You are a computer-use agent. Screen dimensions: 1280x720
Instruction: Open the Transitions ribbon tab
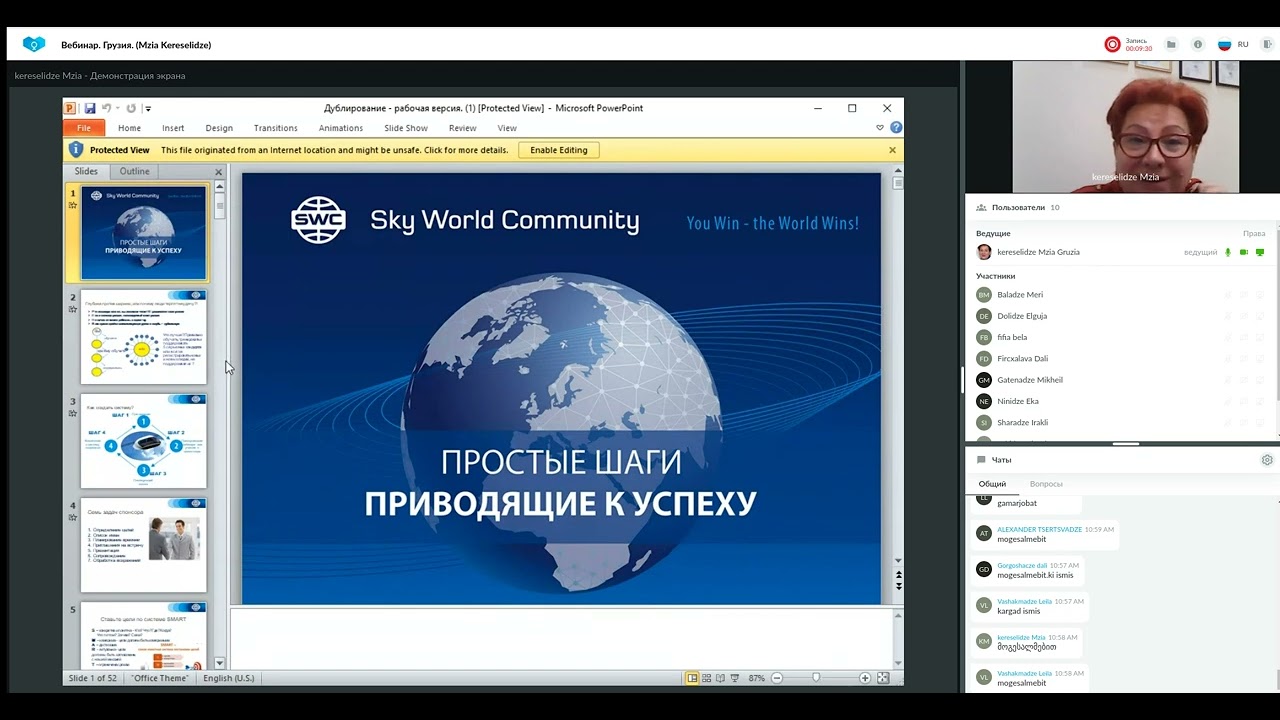[x=275, y=128]
